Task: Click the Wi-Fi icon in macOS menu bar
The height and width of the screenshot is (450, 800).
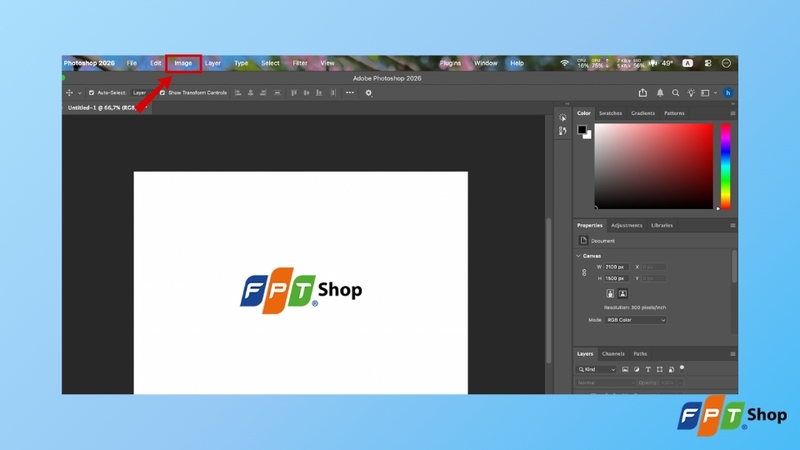Action: [564, 63]
